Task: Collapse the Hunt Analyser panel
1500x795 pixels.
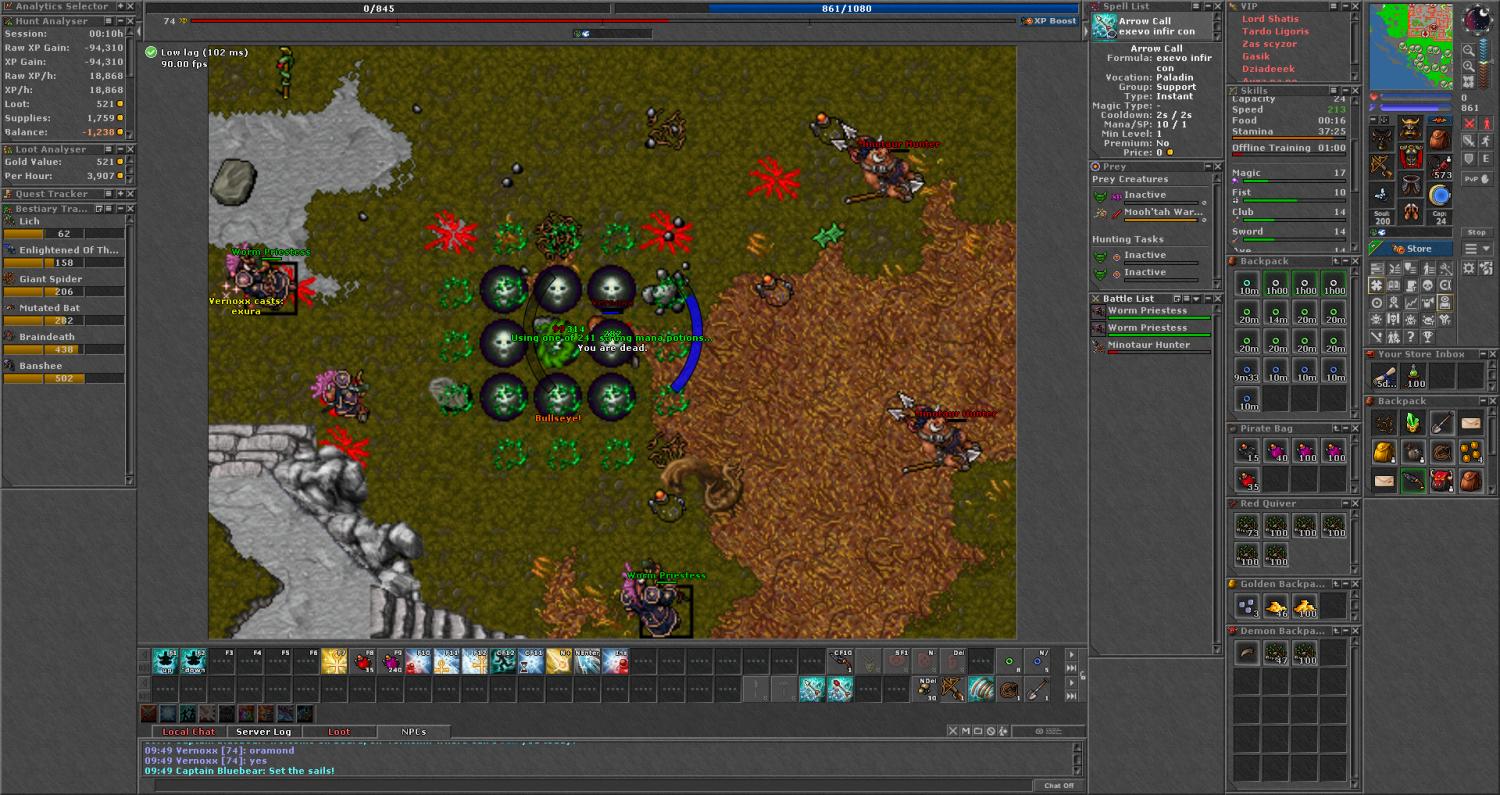Action: (119, 21)
